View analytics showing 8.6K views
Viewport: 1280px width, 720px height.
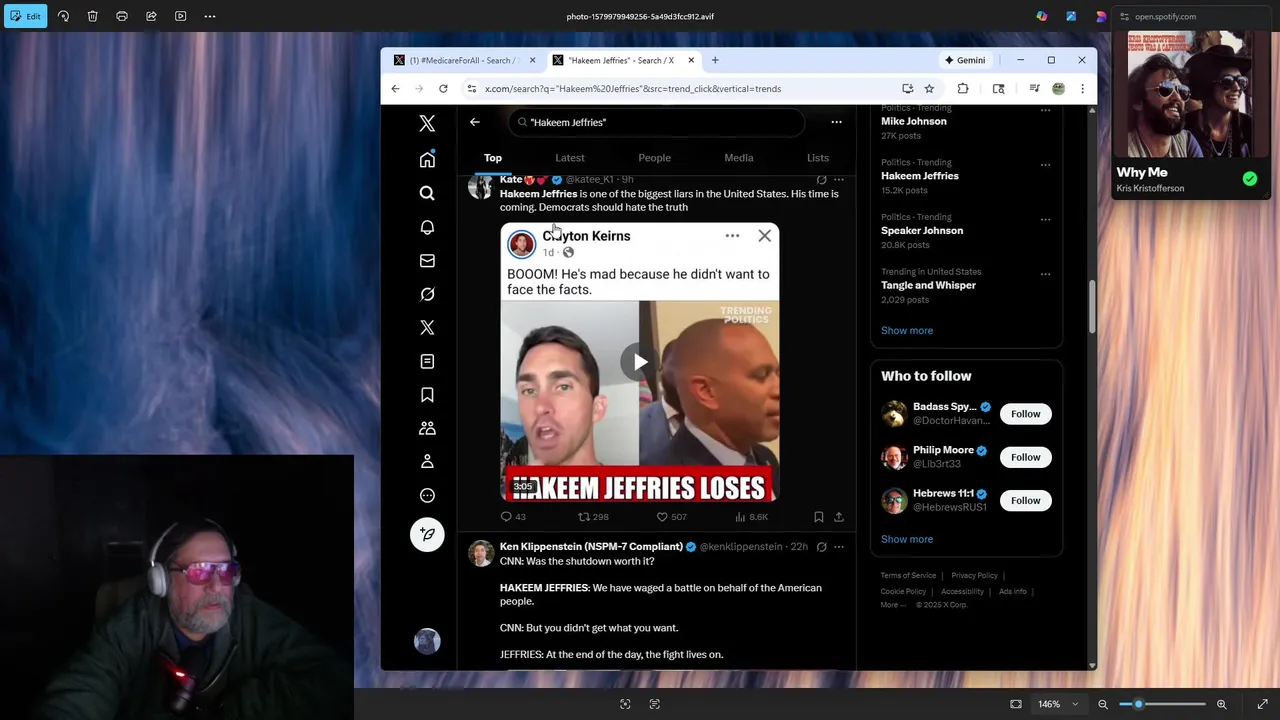751,517
